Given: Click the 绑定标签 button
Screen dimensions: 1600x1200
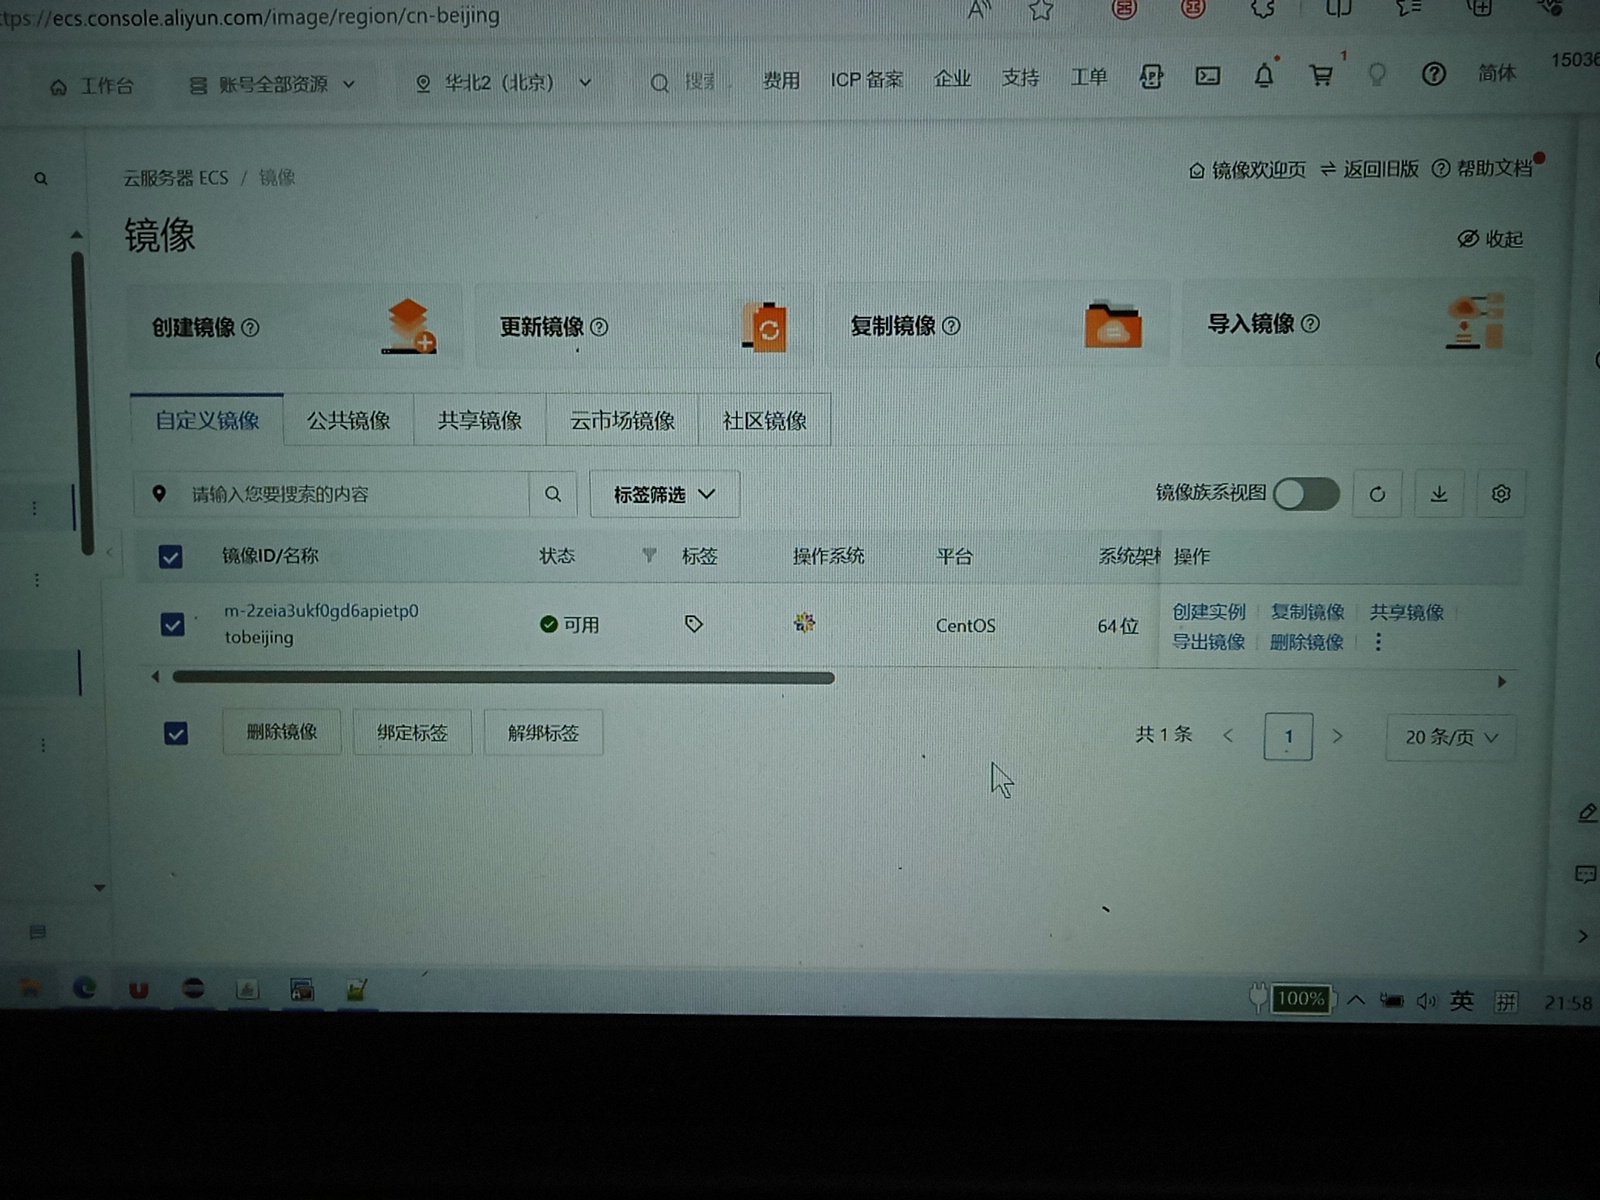Looking at the screenshot, I should click(412, 733).
